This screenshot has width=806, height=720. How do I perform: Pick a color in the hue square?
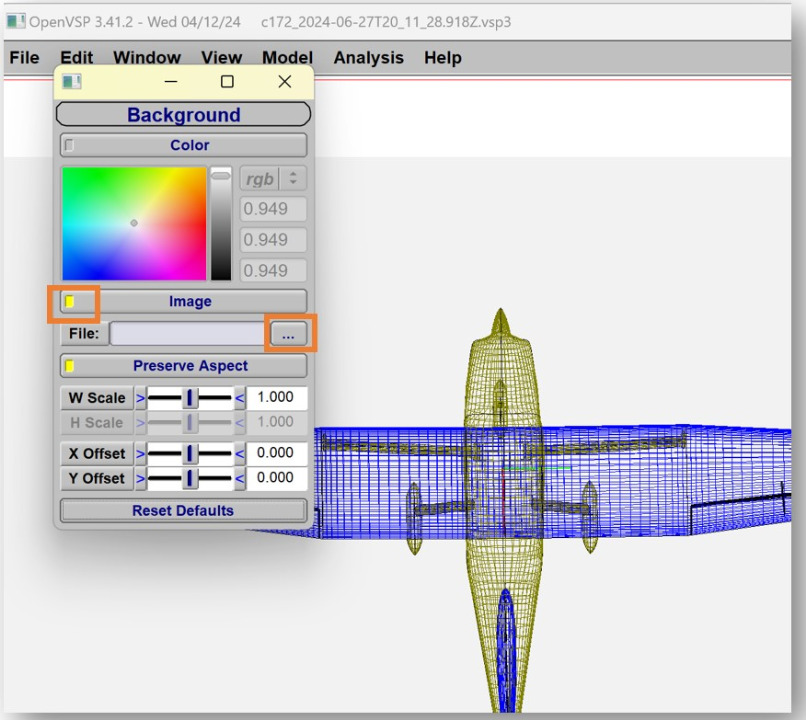point(134,223)
